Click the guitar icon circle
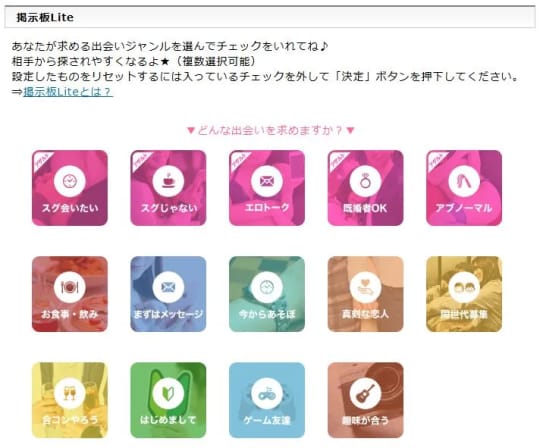Image resolution: width=540 pixels, height=448 pixels. [365, 393]
